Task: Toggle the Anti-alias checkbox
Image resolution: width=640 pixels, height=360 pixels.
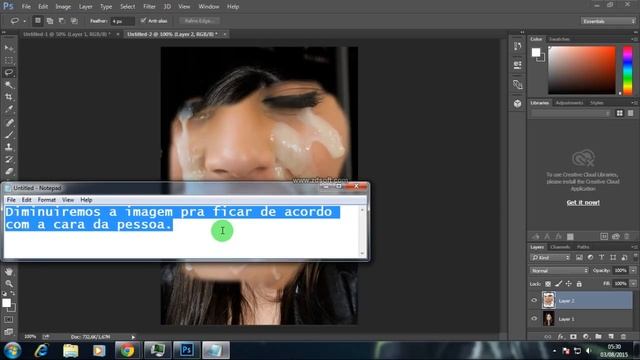Action: pos(143,20)
